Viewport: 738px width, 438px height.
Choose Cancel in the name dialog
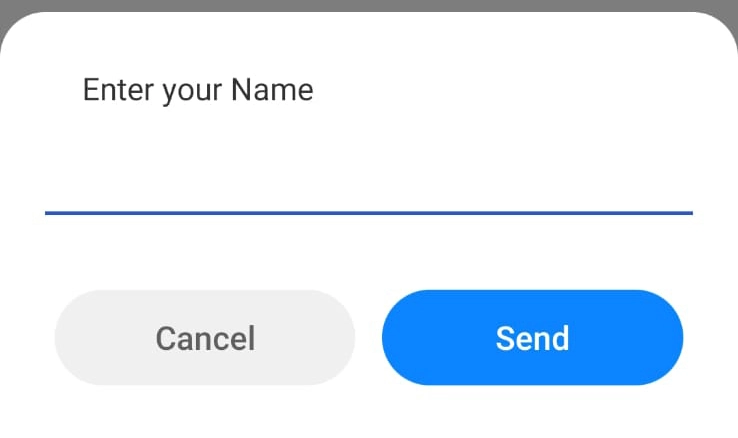[x=205, y=338]
